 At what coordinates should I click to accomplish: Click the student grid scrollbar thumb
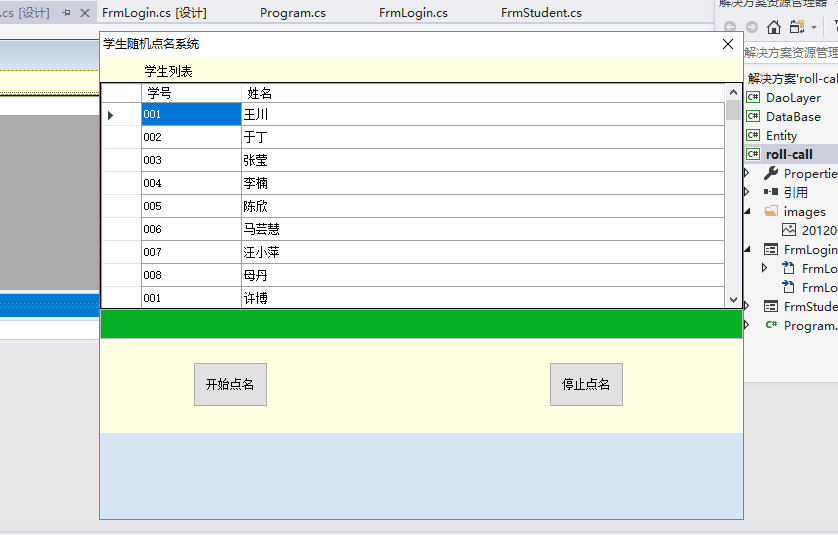(733, 110)
